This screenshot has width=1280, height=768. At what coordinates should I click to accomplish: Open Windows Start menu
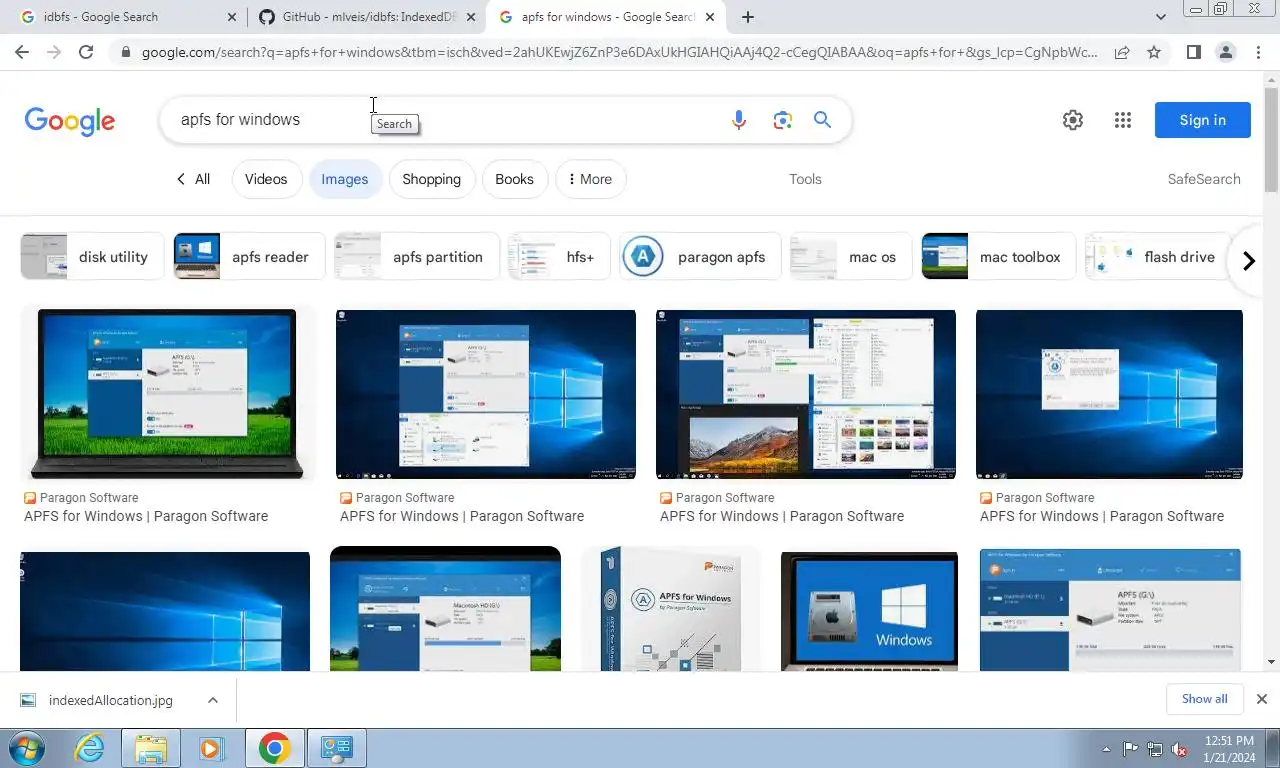(x=27, y=748)
